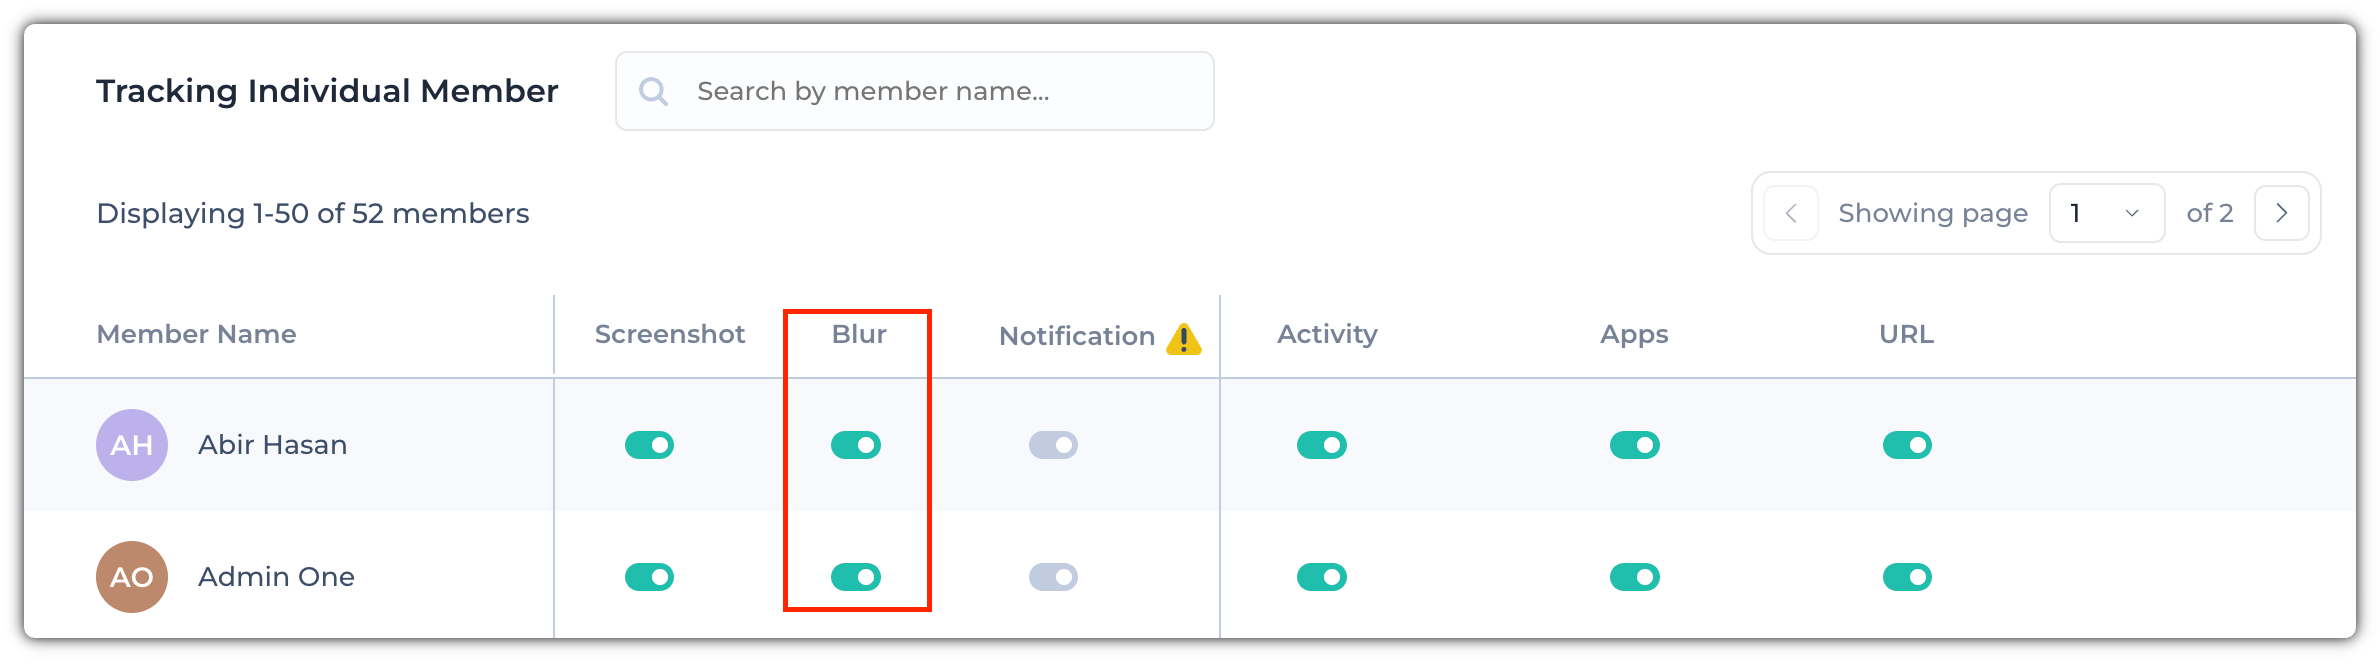Go to the previous page arrow
This screenshot has width=2380, height=662.
coord(1791,213)
